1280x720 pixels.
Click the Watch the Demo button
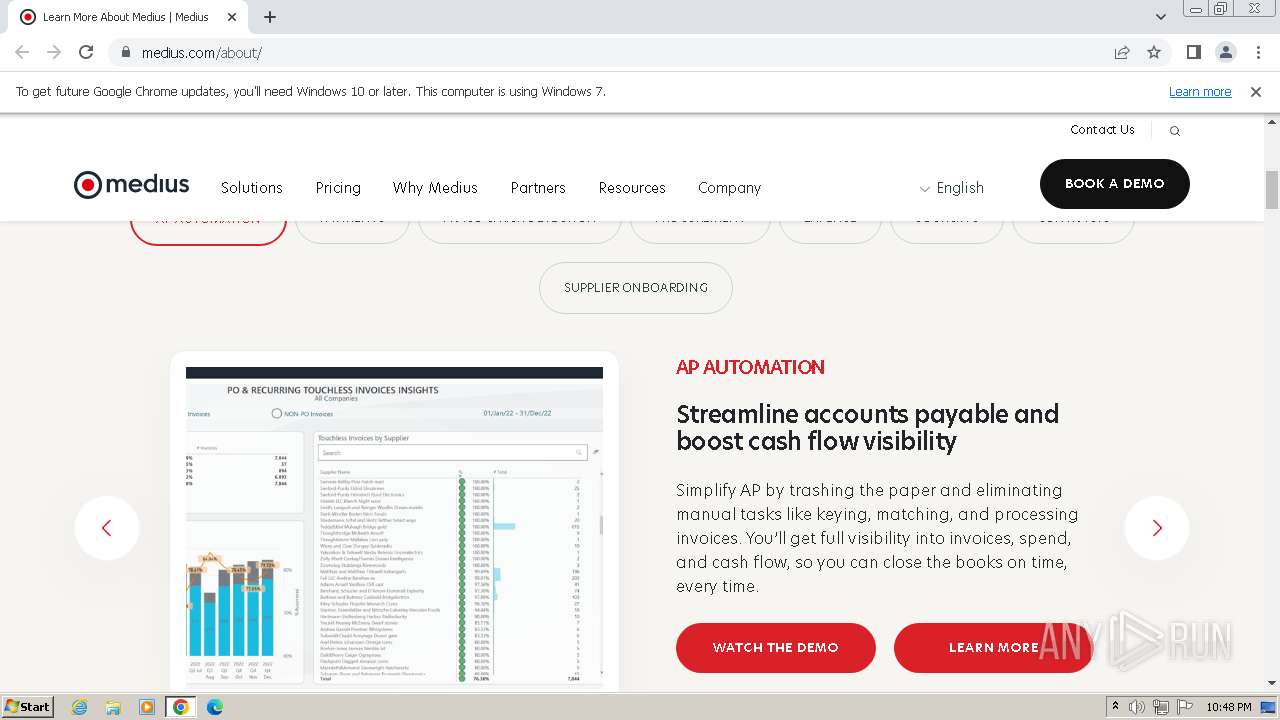pyautogui.click(x=776, y=648)
